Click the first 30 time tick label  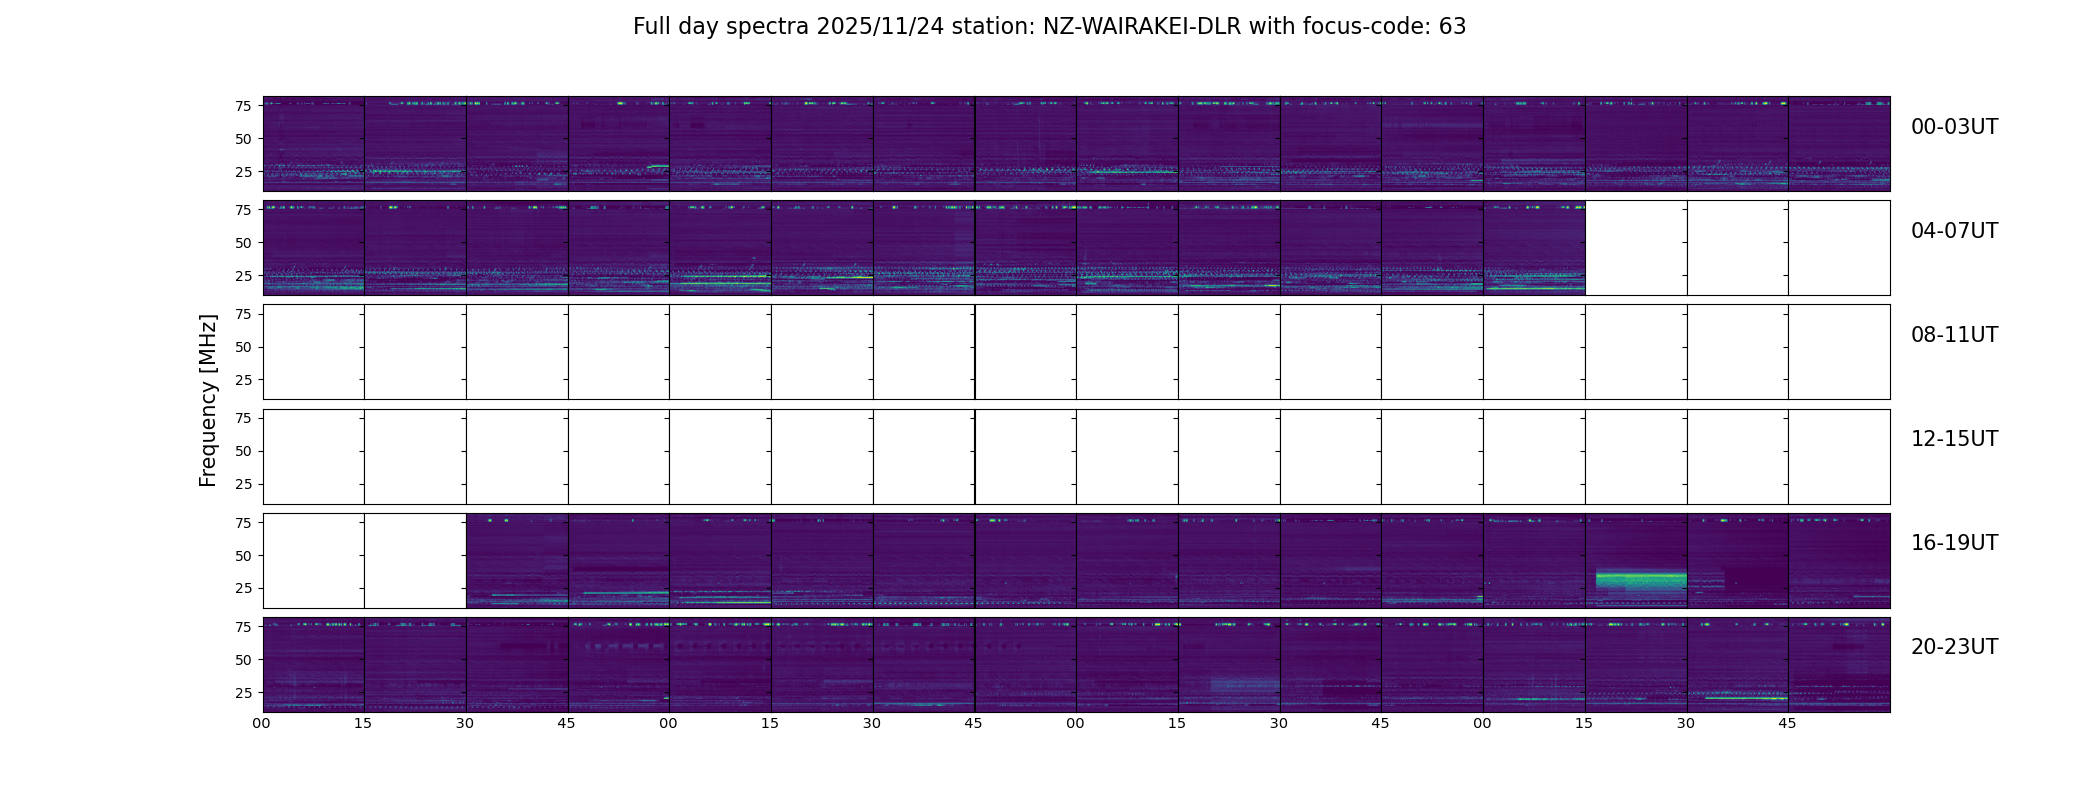coord(465,723)
